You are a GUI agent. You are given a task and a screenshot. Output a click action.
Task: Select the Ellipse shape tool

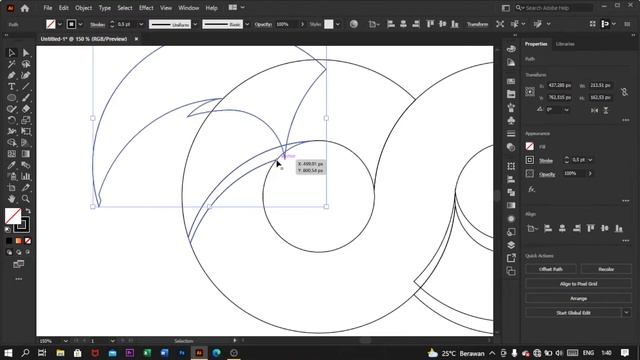pyautogui.click(x=11, y=98)
